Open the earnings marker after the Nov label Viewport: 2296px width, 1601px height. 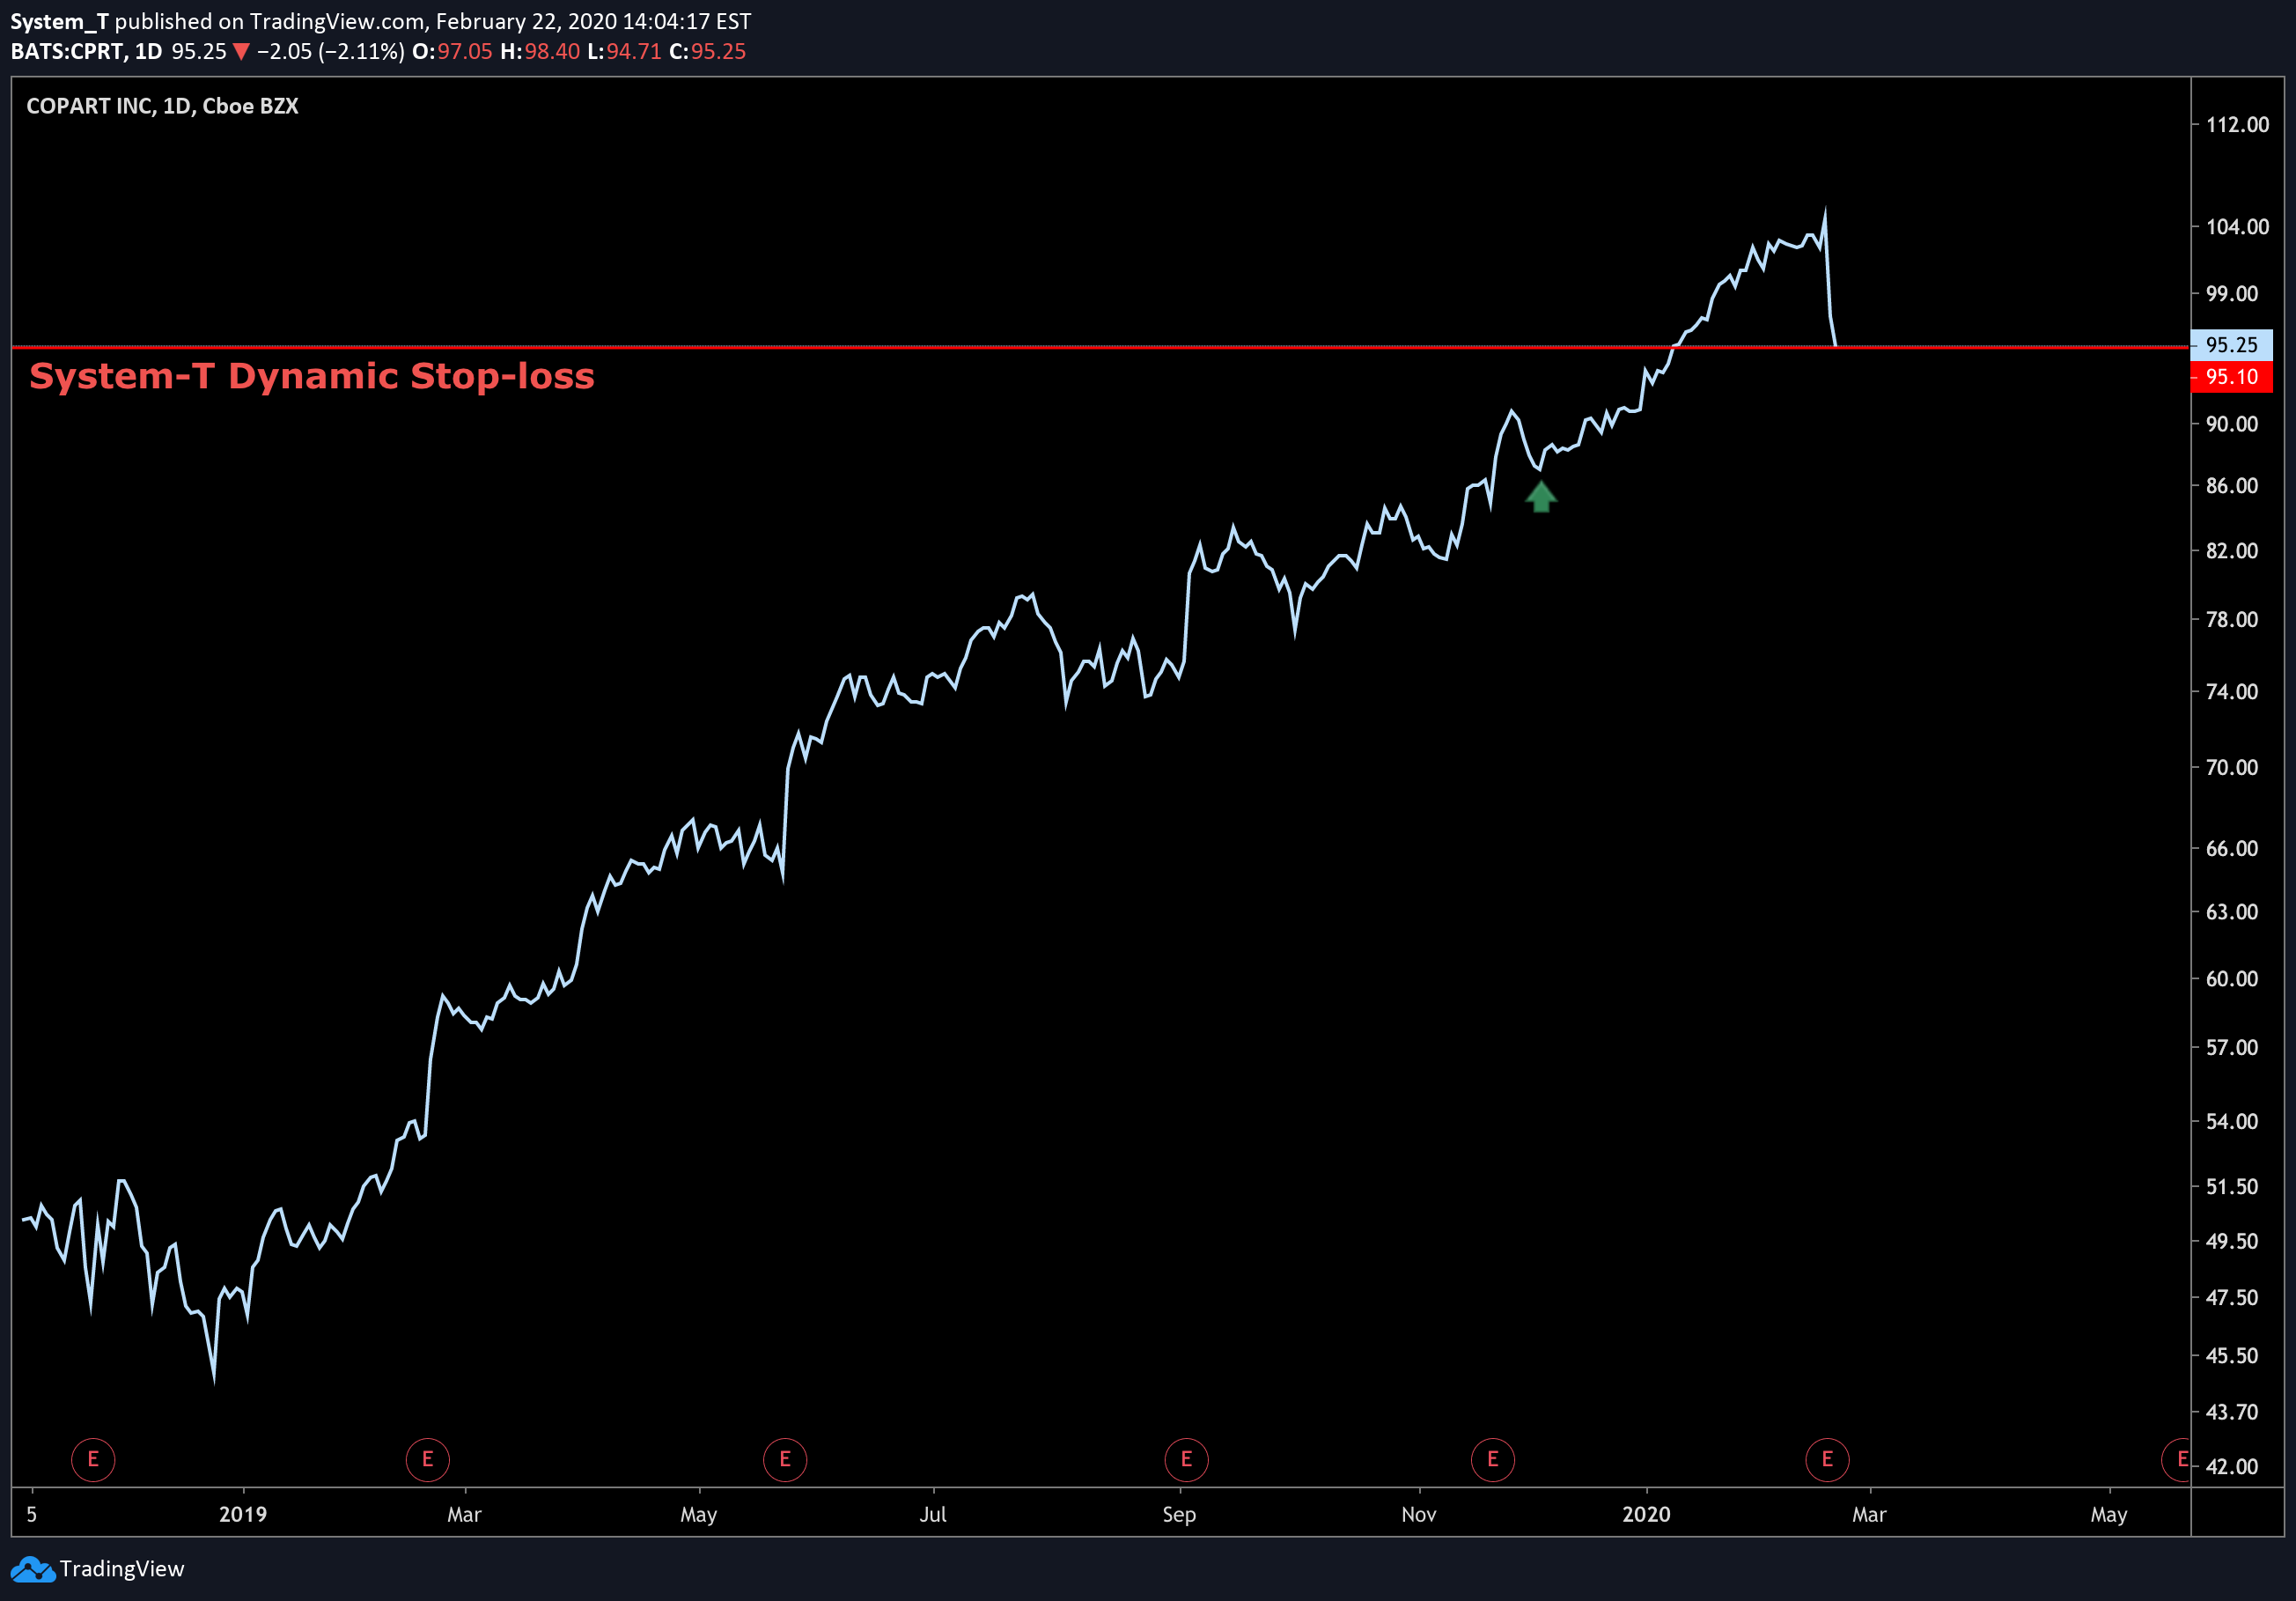[x=1493, y=1459]
